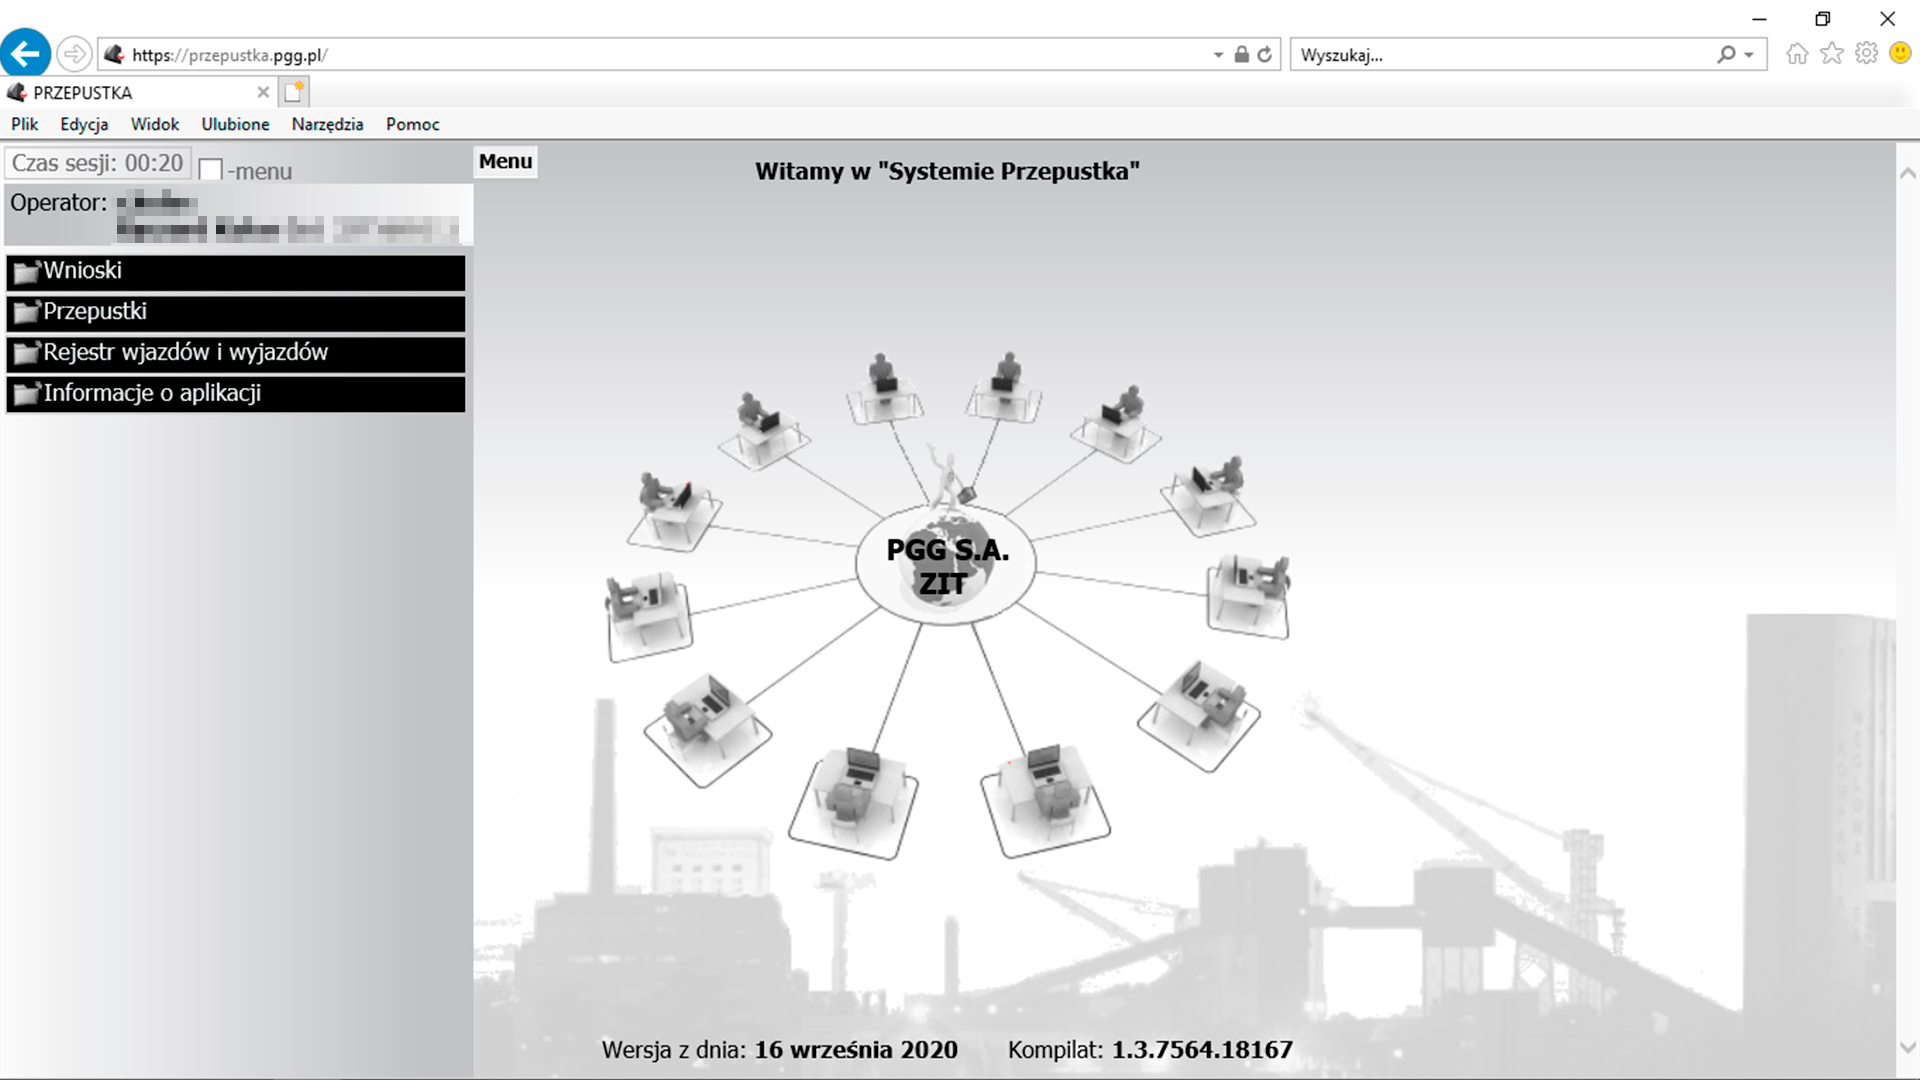Click the browser forward arrow

pyautogui.click(x=74, y=54)
